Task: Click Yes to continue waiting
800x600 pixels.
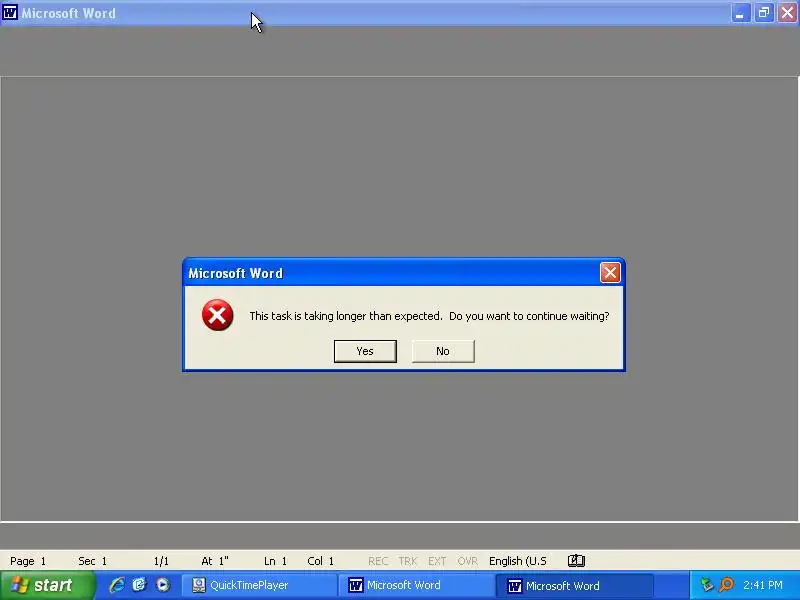Action: [x=365, y=351]
